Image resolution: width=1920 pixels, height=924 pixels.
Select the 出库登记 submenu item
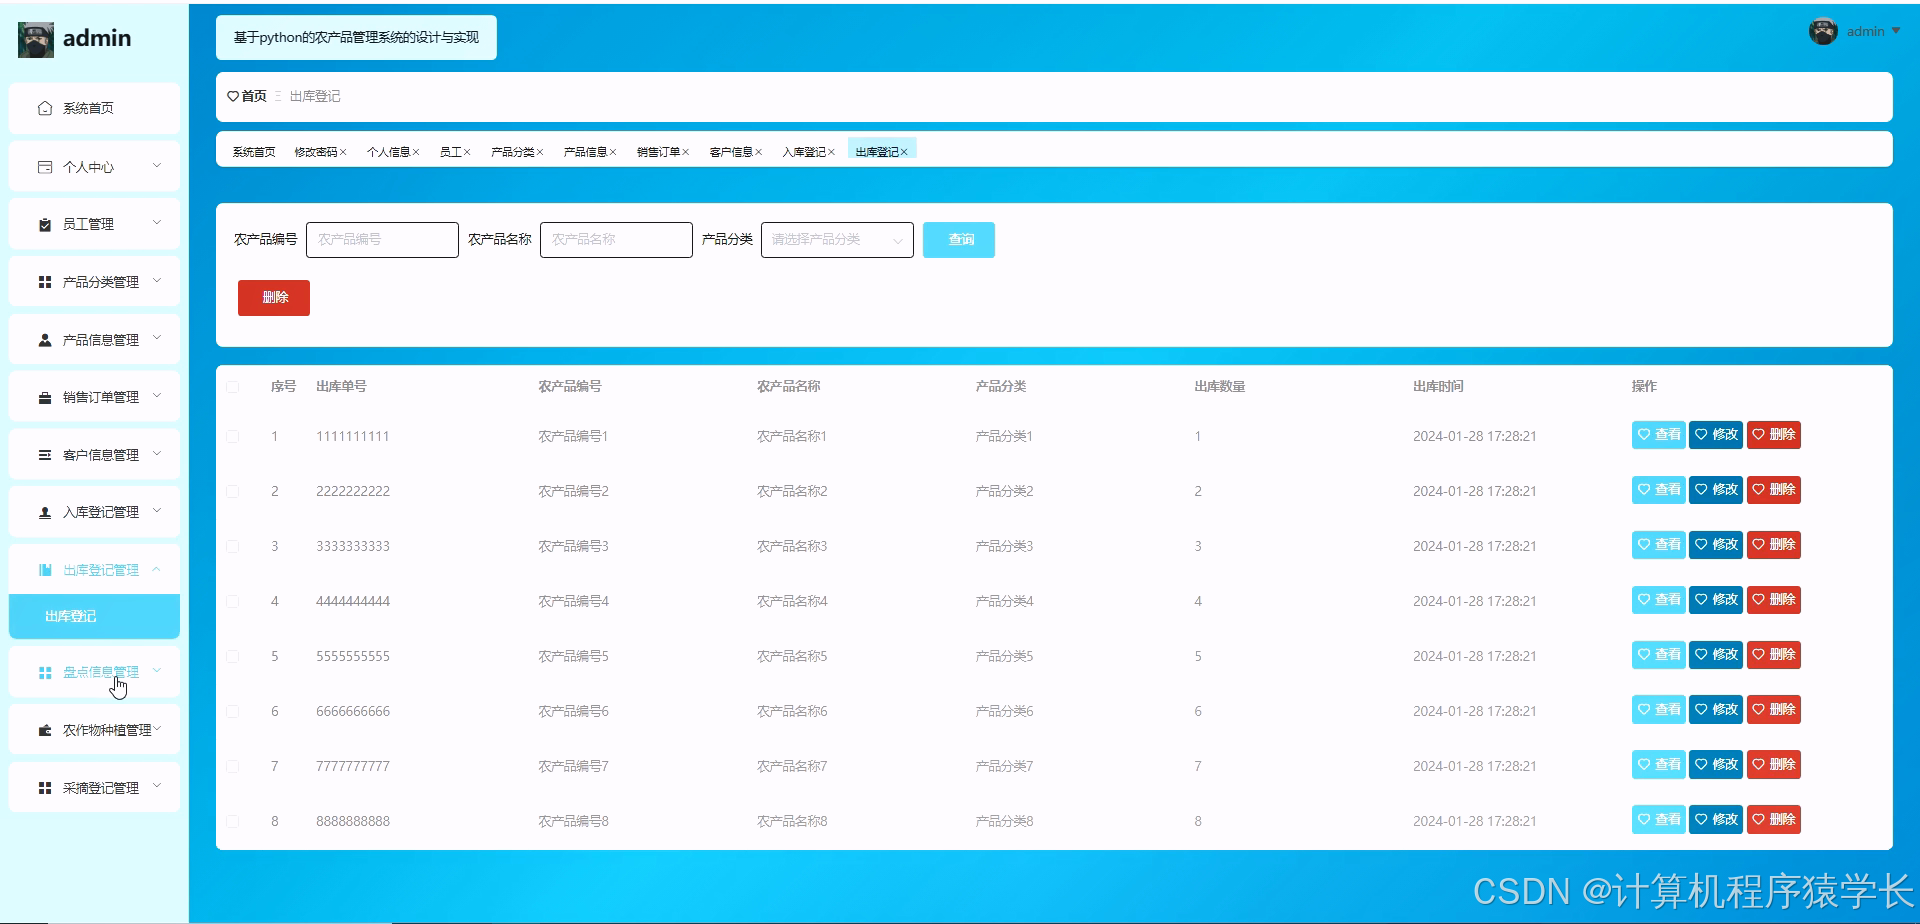94,617
